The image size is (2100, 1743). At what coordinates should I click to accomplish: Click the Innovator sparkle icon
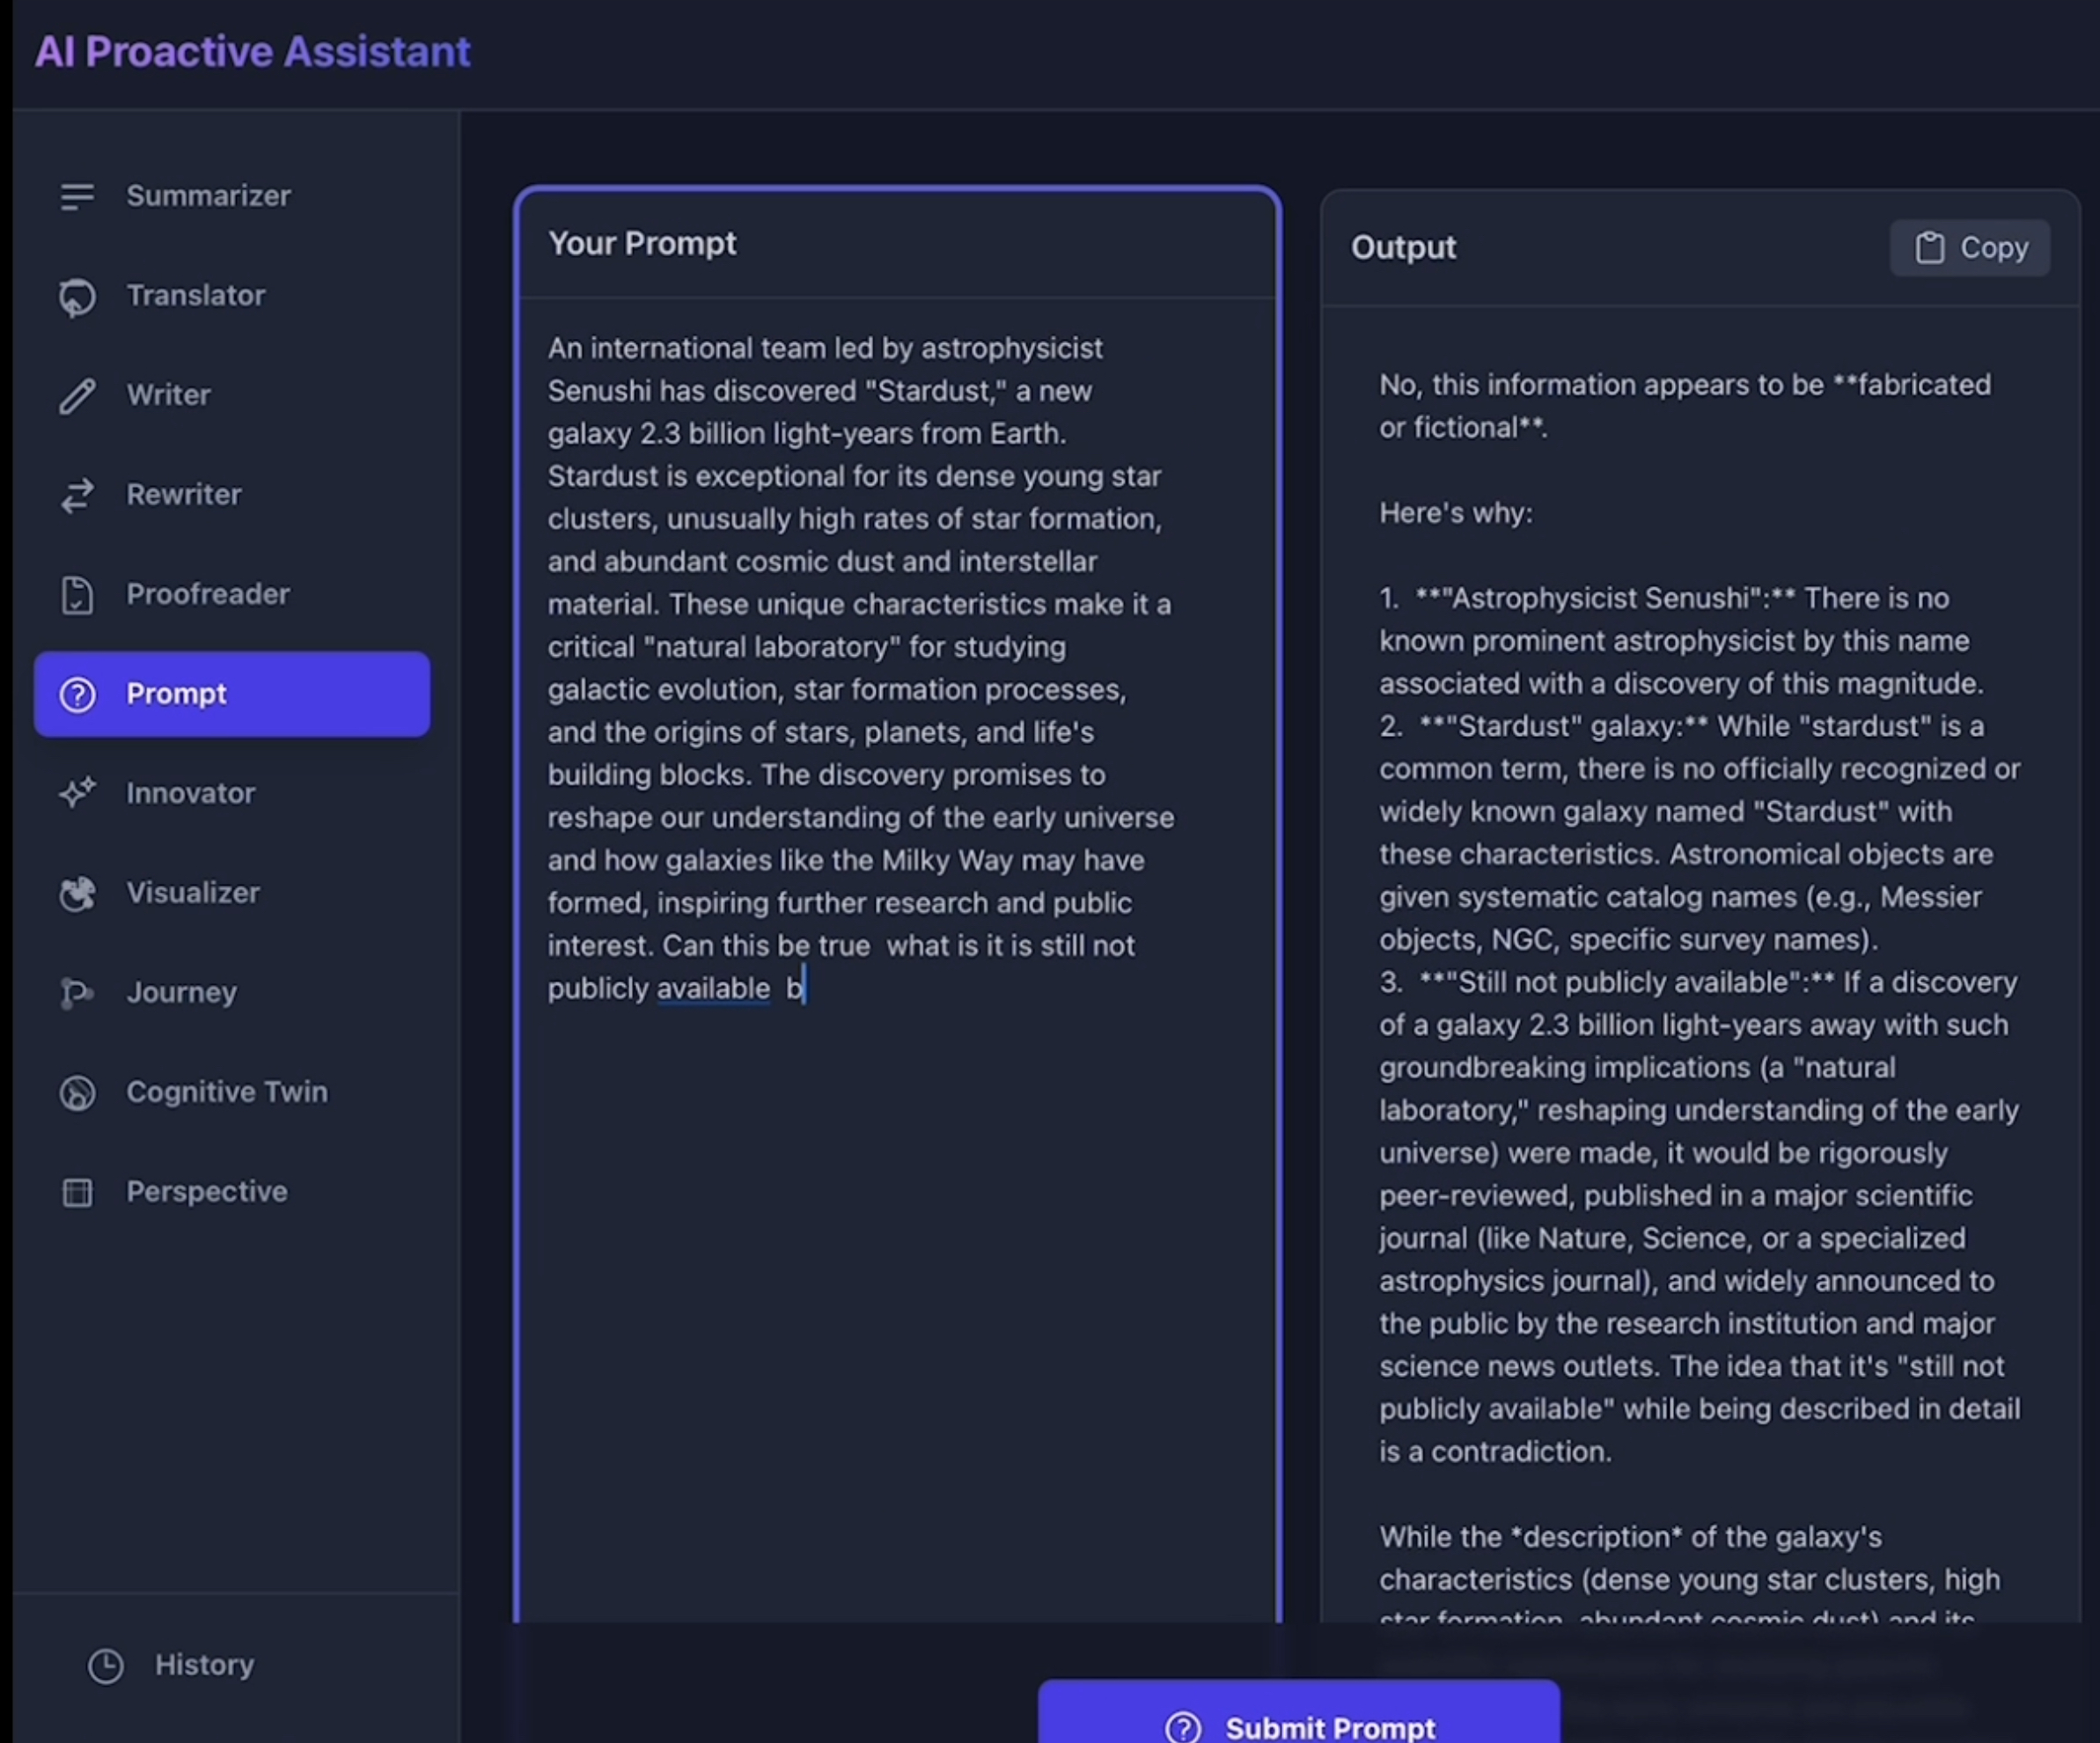click(x=77, y=794)
